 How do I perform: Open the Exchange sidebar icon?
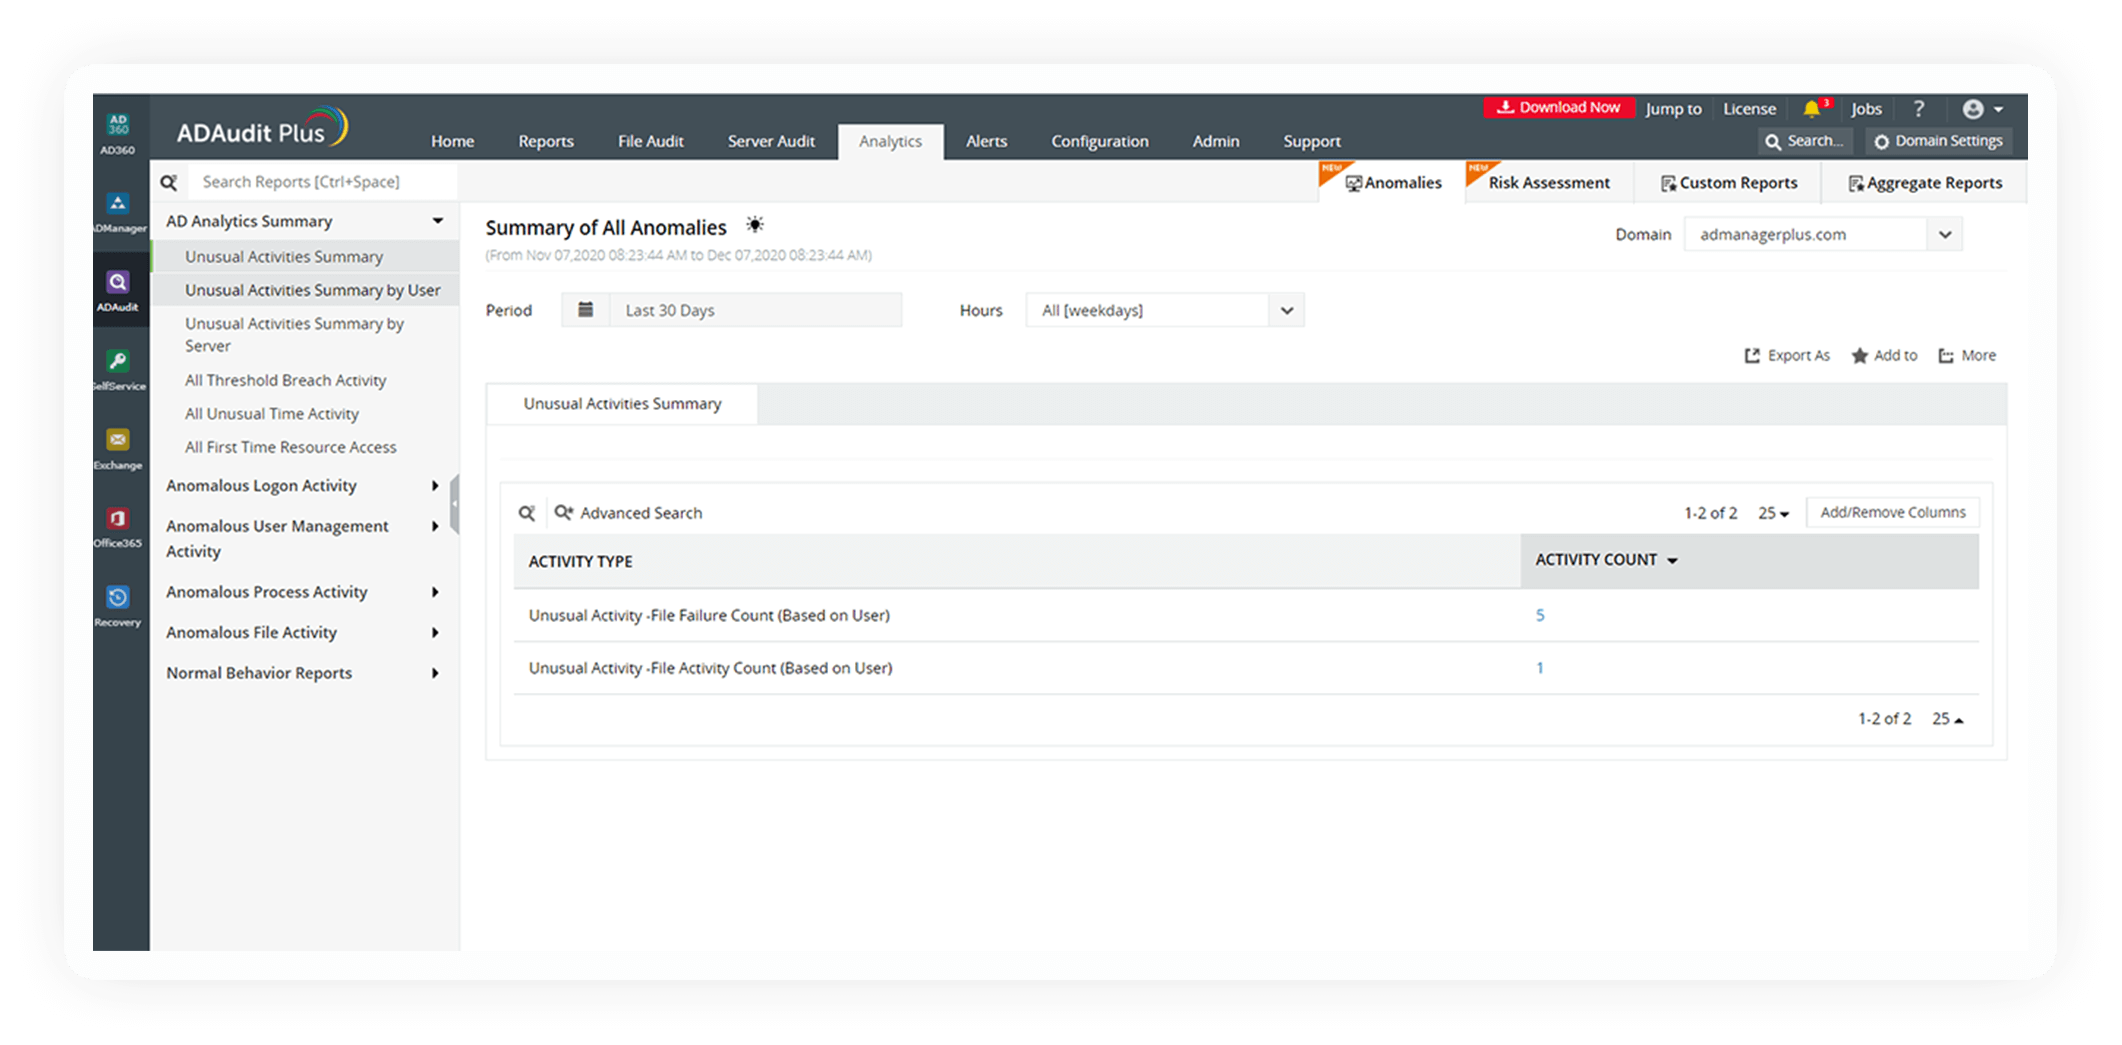click(x=118, y=449)
